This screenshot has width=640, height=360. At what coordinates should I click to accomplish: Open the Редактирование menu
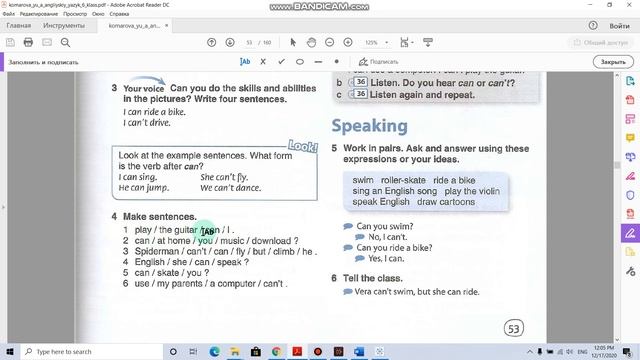pyautogui.click(x=39, y=14)
